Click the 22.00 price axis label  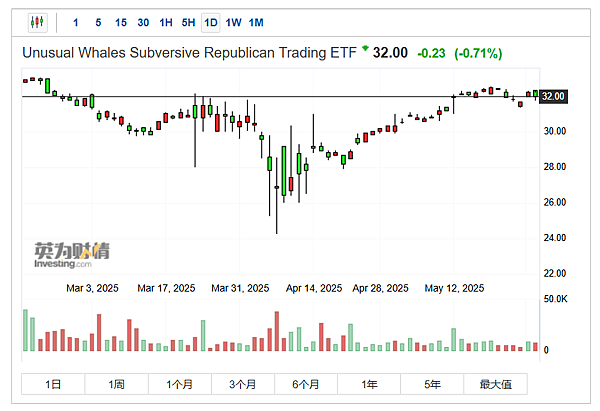click(x=555, y=273)
